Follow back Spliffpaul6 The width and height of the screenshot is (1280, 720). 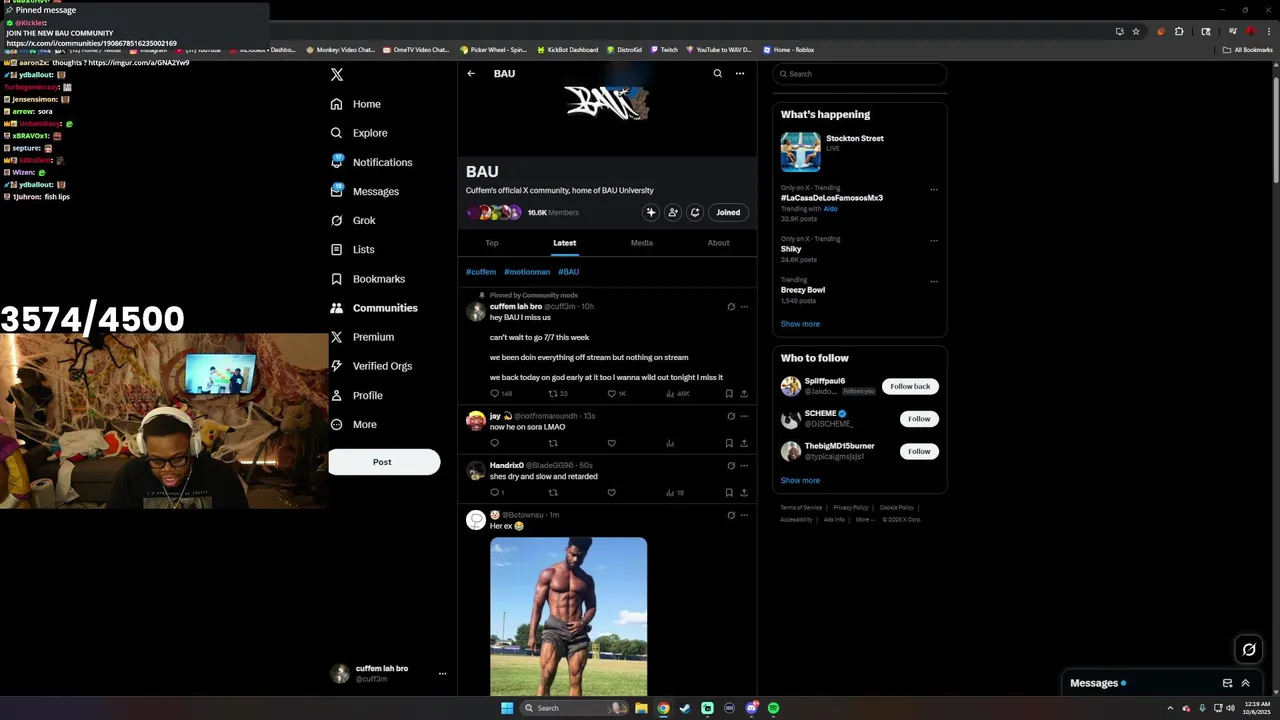tap(910, 386)
